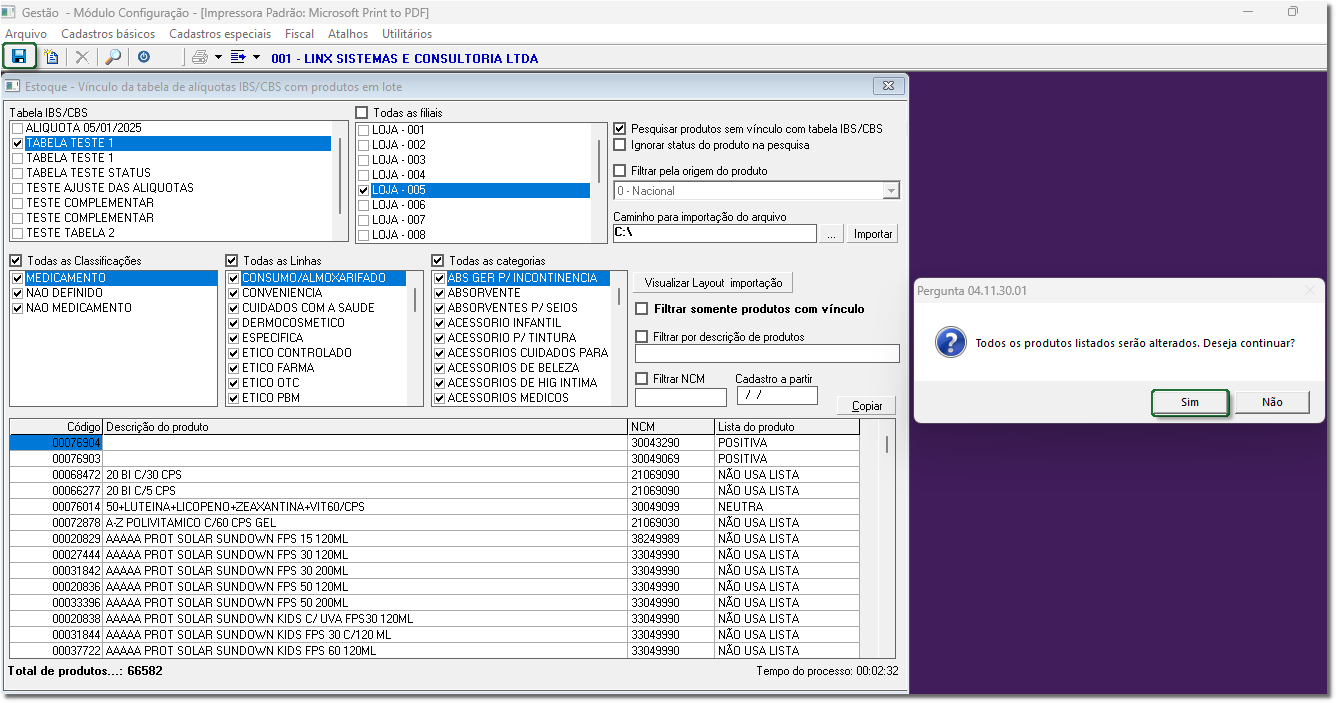Viewport: 1336px width, 703px height.
Task: Click the Search magnifier icon
Action: [x=113, y=58]
